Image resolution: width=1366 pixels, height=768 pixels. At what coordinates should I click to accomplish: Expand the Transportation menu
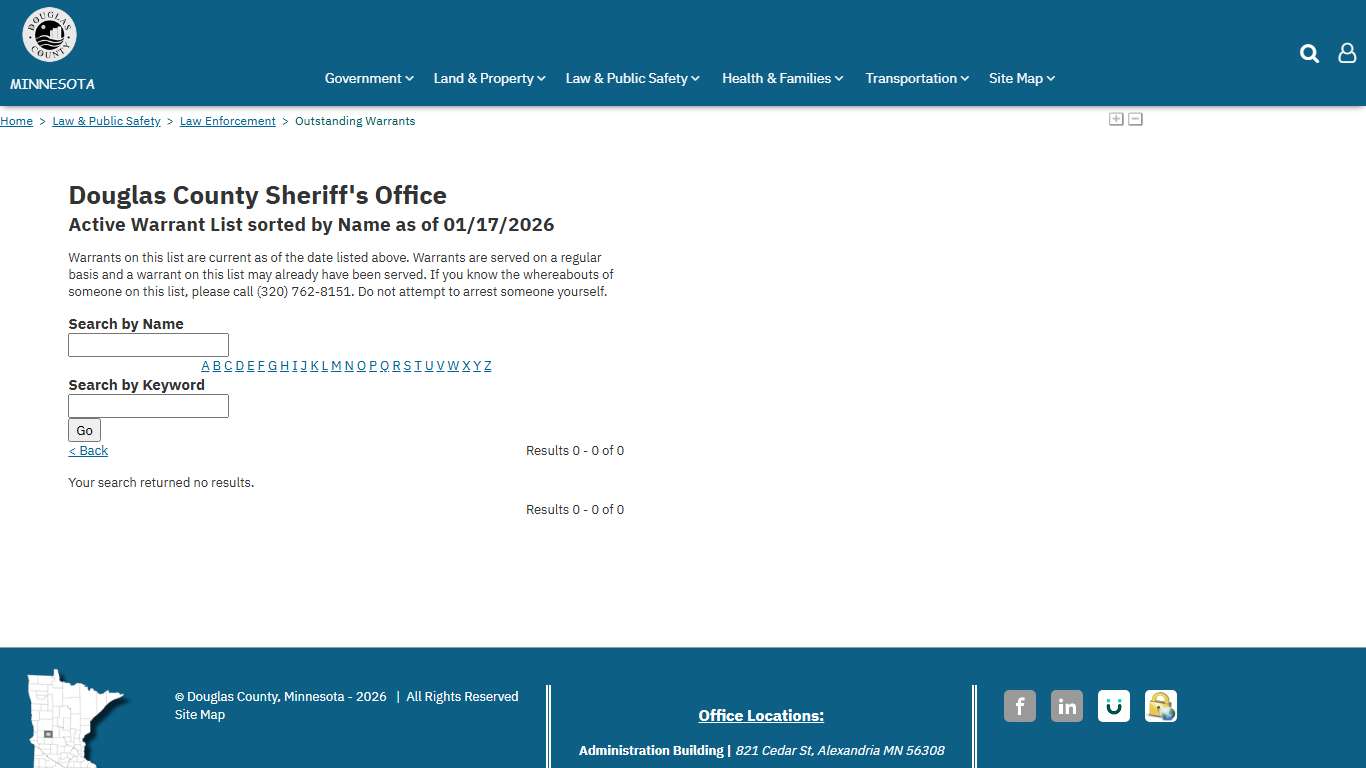915,78
